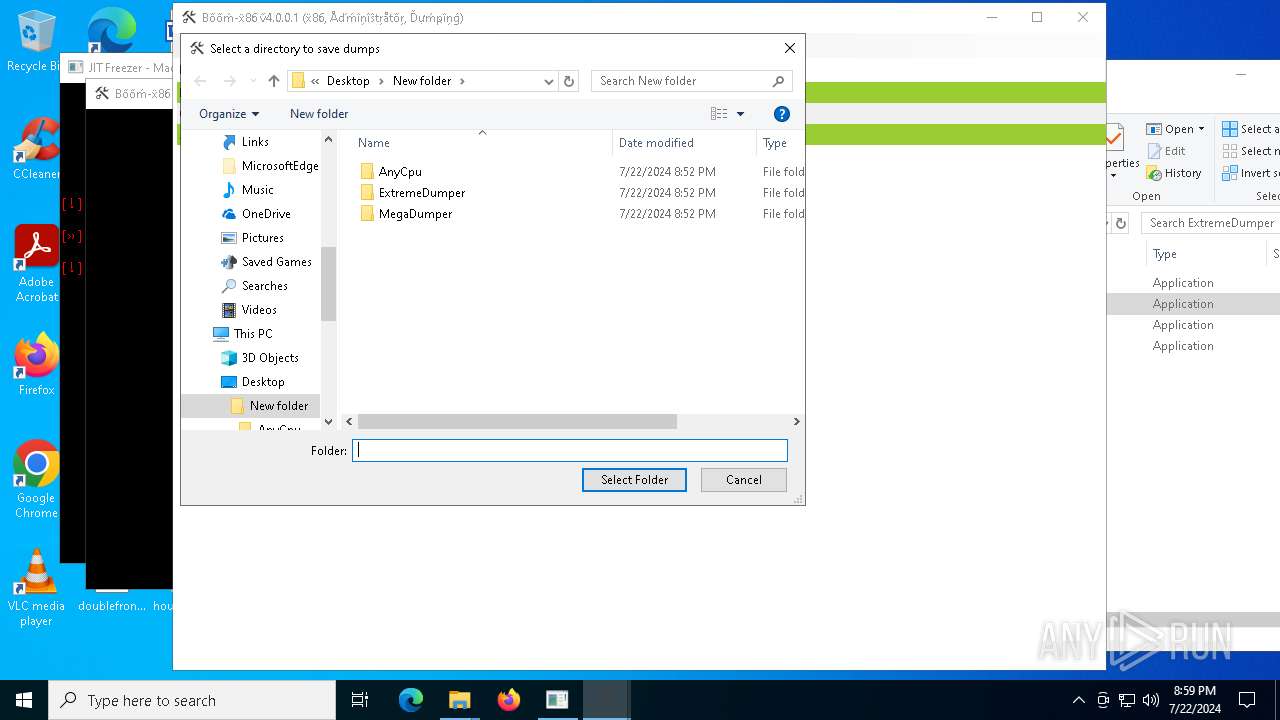
Task: Click the Back navigation arrow in dialog
Action: tap(200, 81)
